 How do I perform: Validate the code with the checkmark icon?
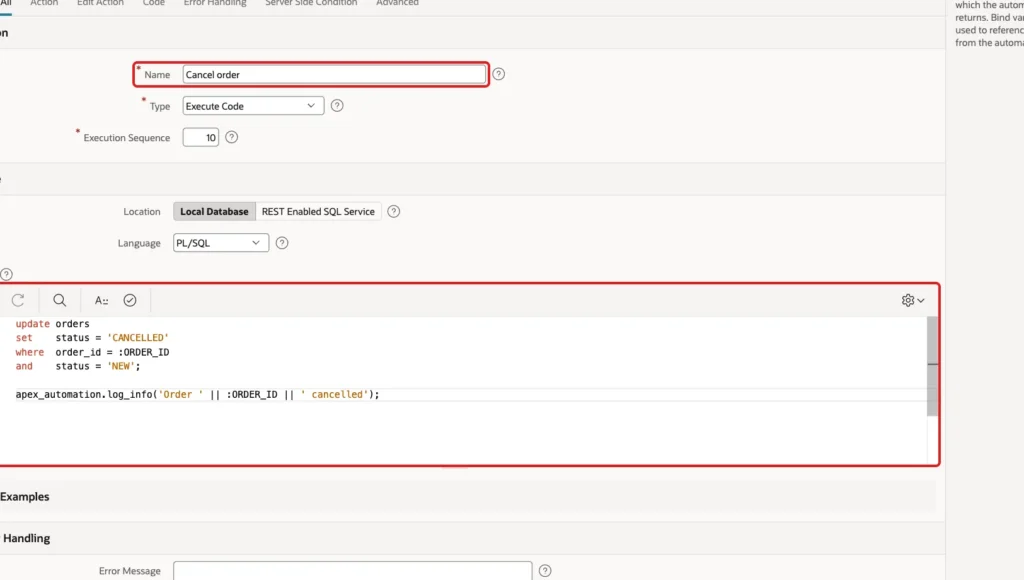pos(130,300)
